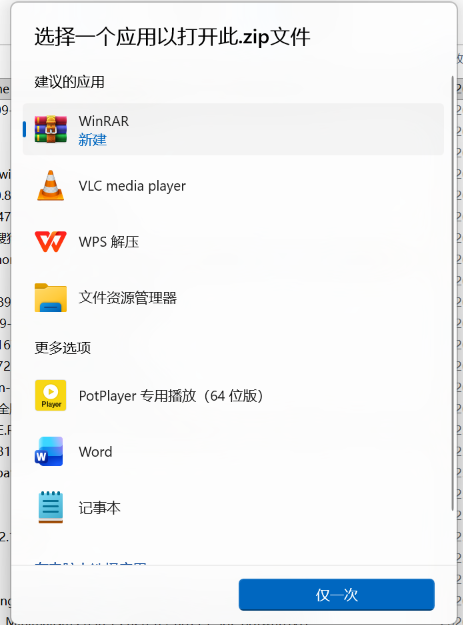Choose the yellow PotPlayer icon
463x625 pixels.
coord(51,395)
